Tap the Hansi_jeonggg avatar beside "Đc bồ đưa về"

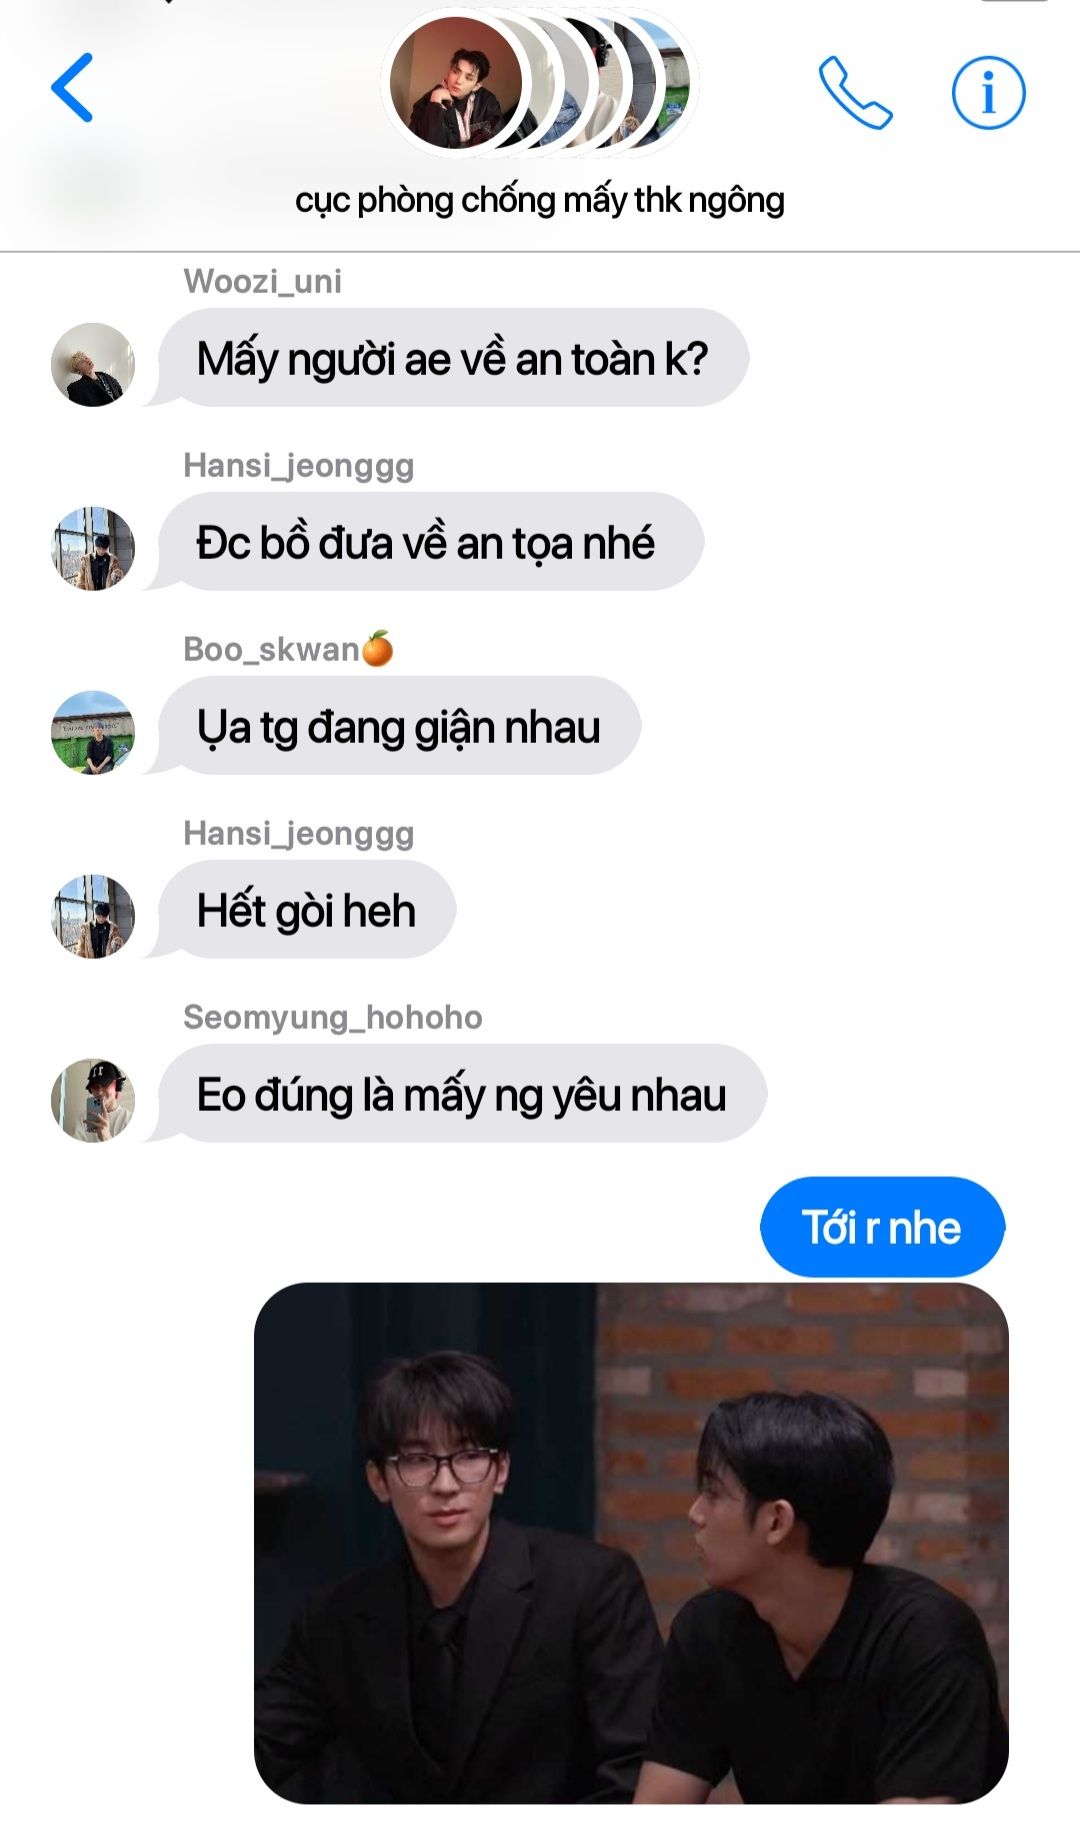click(x=93, y=548)
